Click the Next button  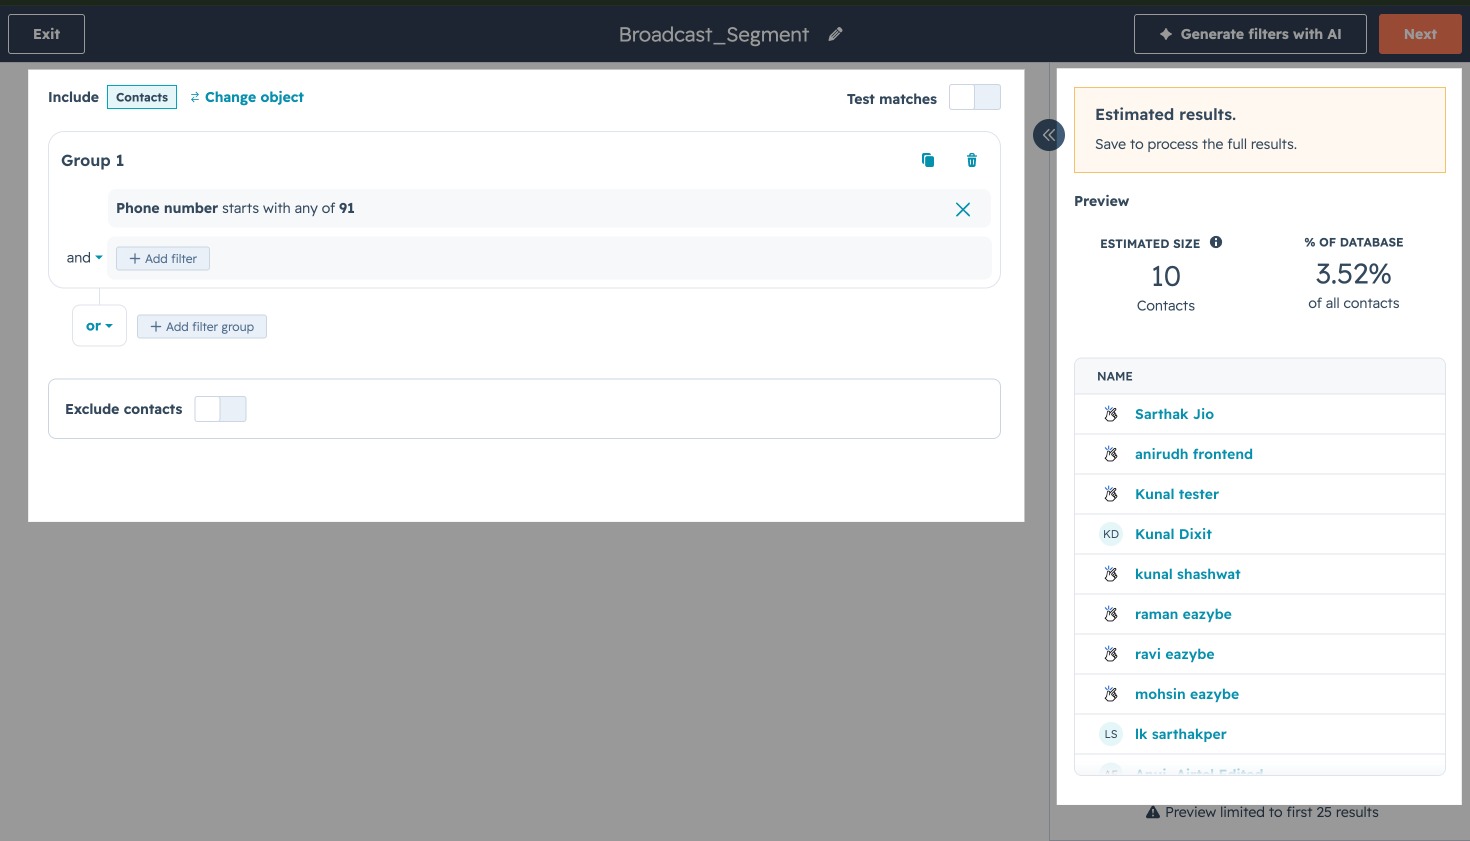point(1420,34)
